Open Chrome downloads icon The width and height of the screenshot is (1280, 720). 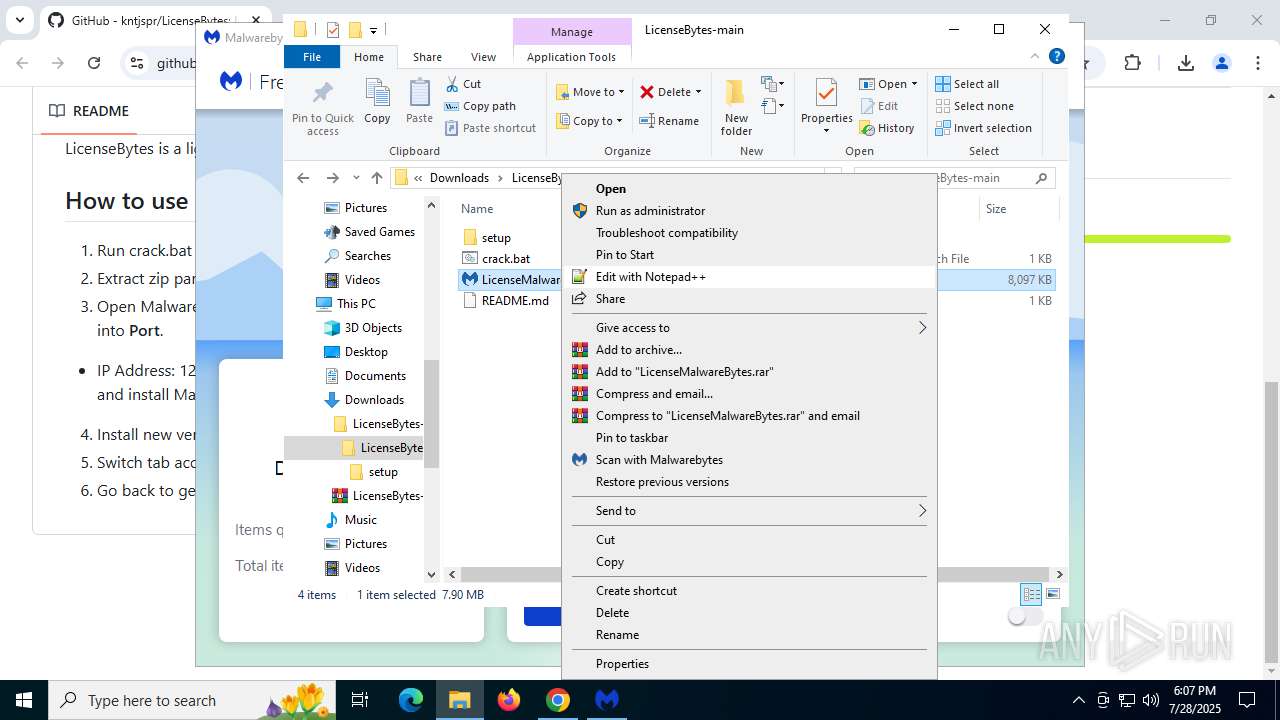(1185, 63)
